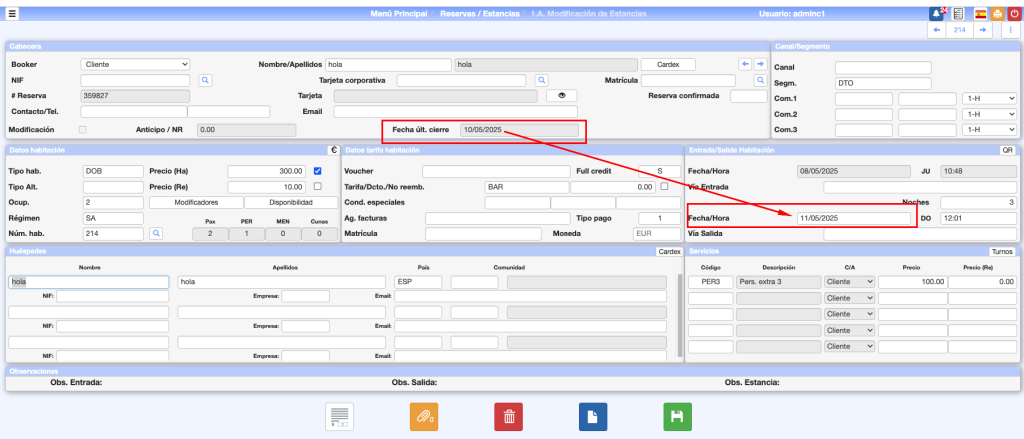This screenshot has height=439, width=1024.
Task: Click the green save disk icon
Action: pyautogui.click(x=677, y=417)
